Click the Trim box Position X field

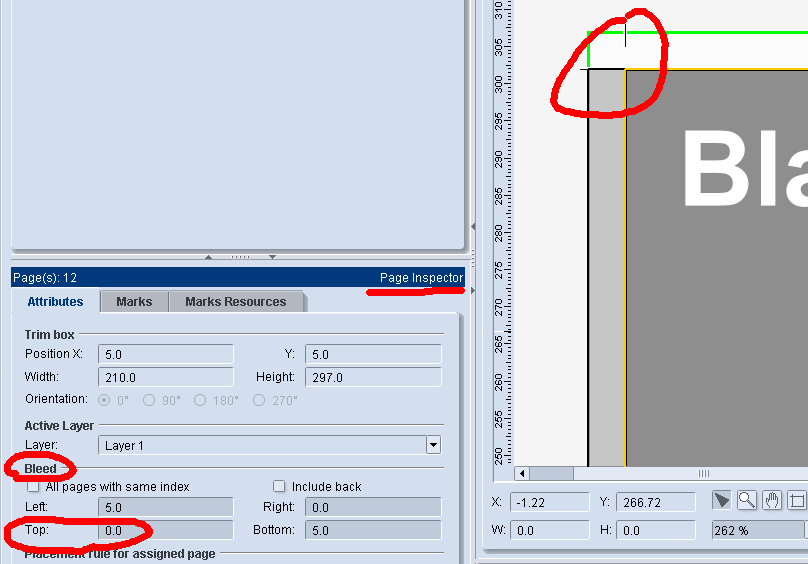click(x=166, y=354)
